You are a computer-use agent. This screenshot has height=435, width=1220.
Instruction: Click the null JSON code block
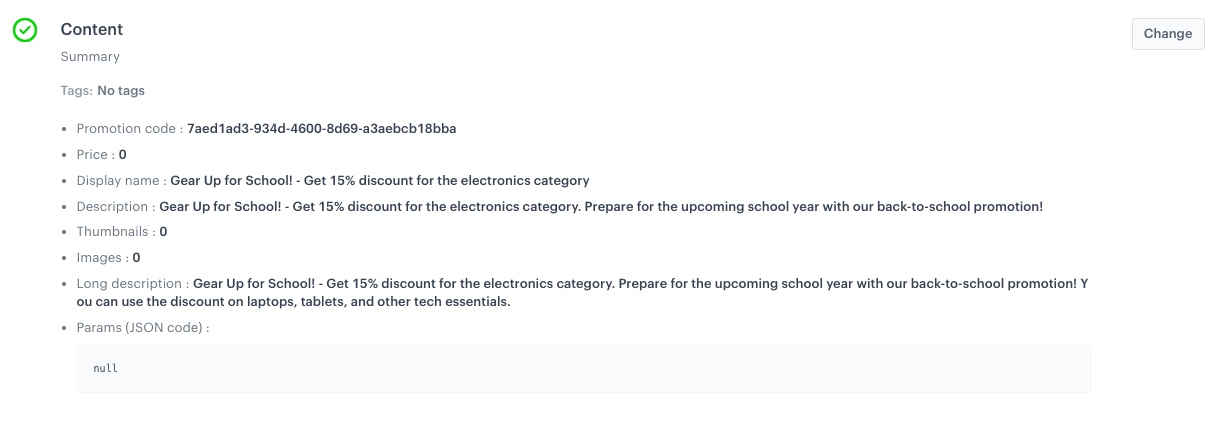[x=584, y=369]
